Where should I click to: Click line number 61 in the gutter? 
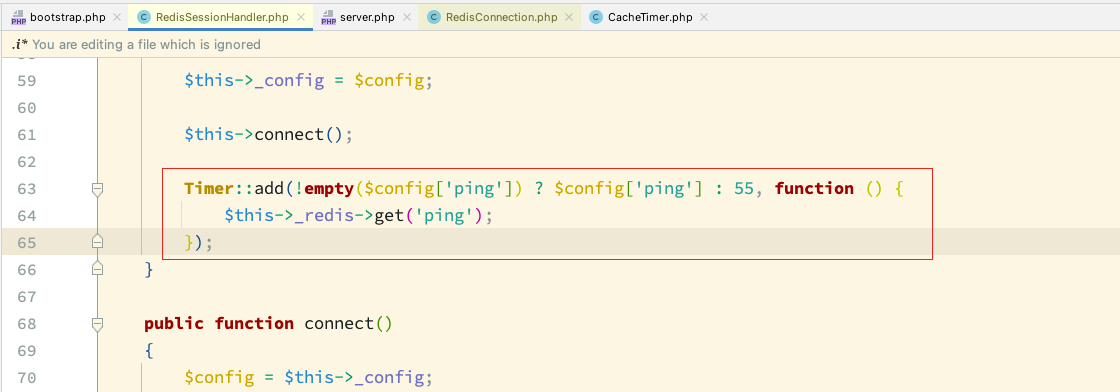[x=26, y=135]
